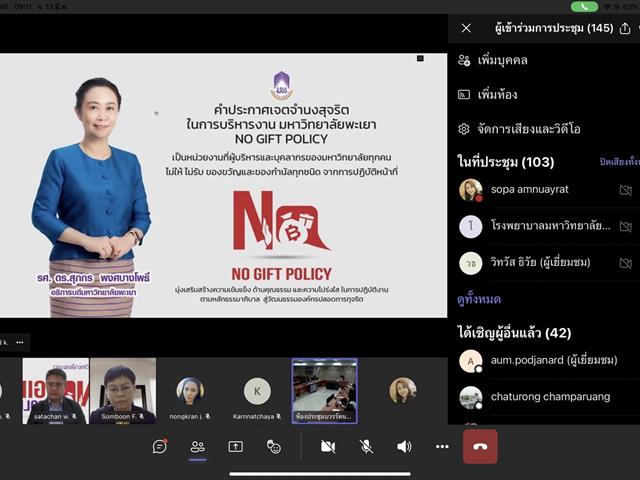The height and width of the screenshot is (480, 640).
Task: Hang up with the red end call button
Action: click(x=480, y=447)
